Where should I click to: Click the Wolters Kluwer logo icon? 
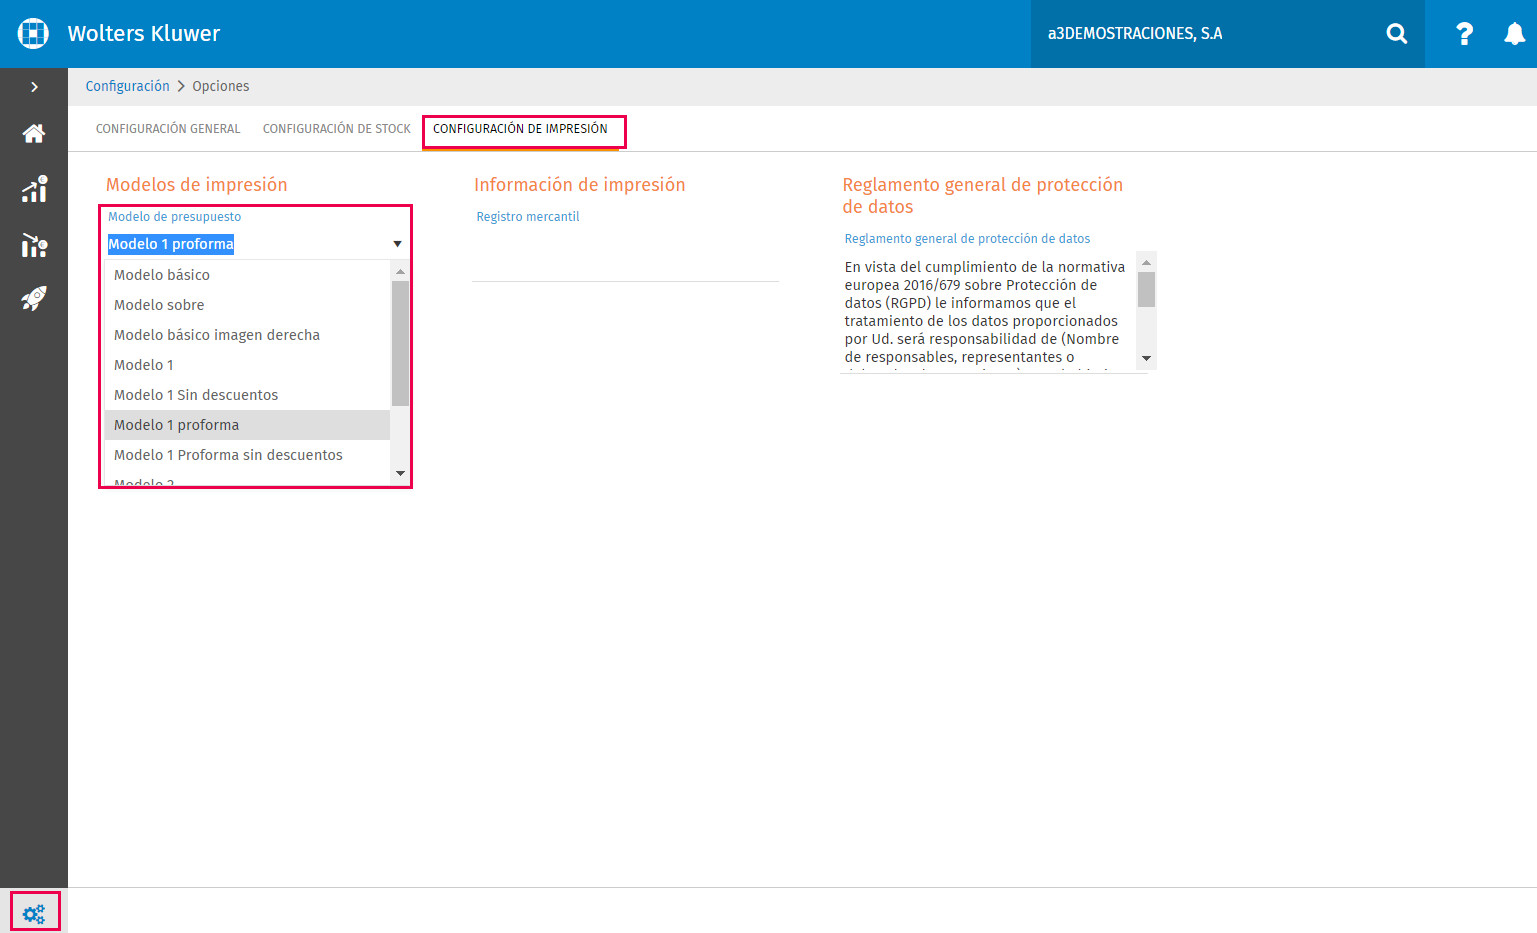click(x=33, y=33)
